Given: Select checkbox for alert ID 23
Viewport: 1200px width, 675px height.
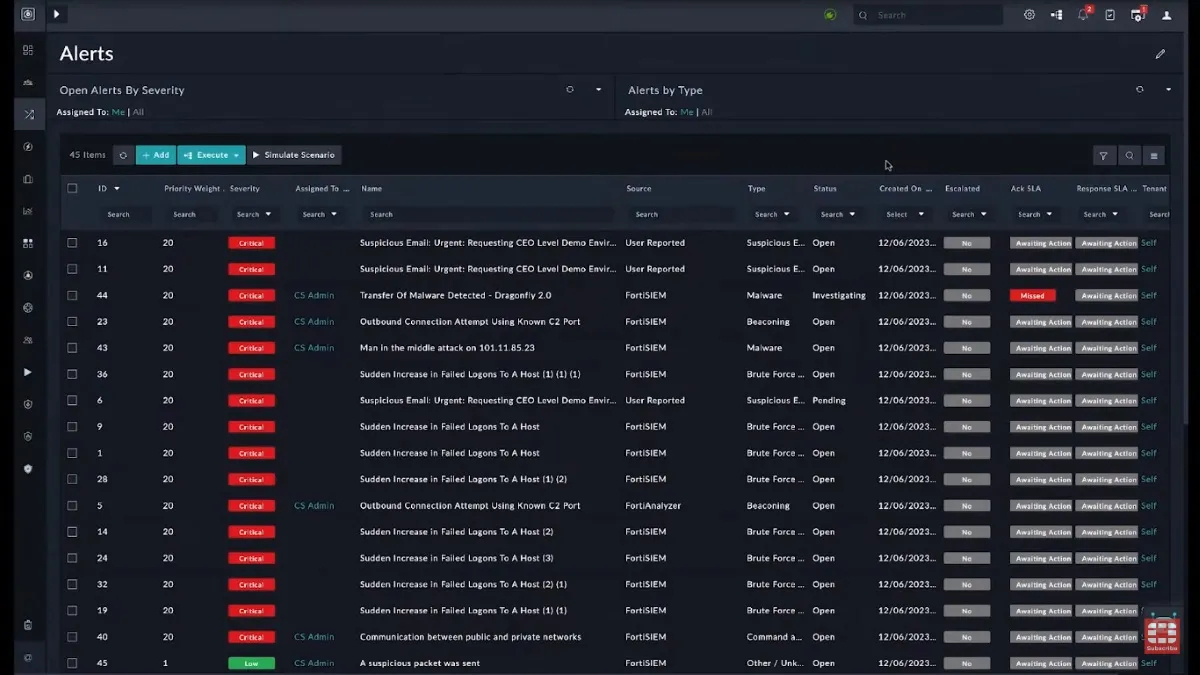Looking at the screenshot, I should [72, 322].
